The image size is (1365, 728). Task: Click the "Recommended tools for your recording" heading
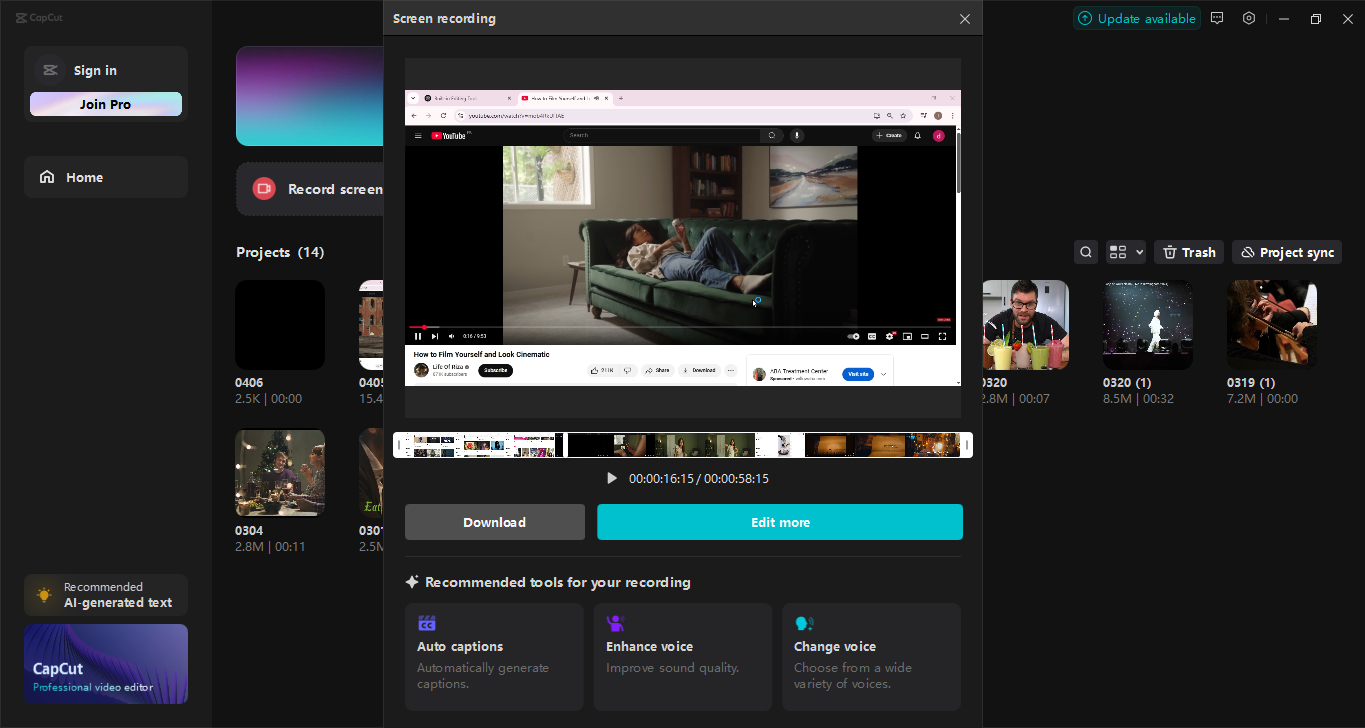click(558, 582)
